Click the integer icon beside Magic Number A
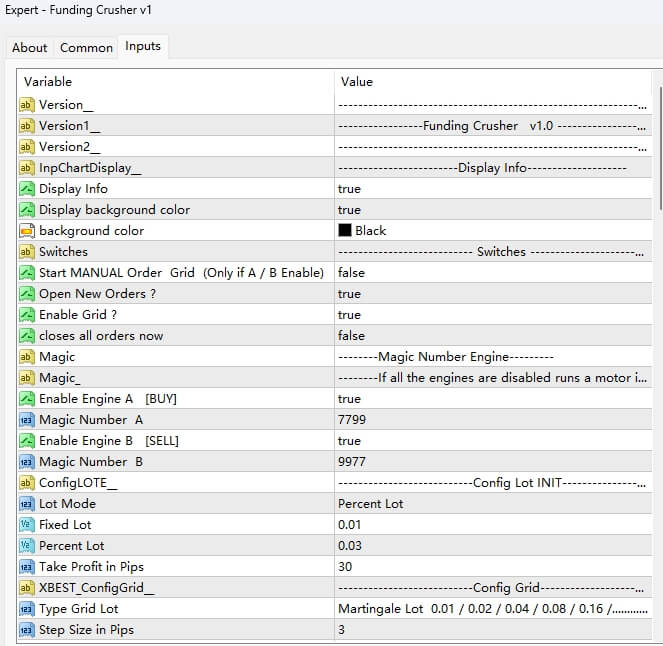663x646 pixels. (x=27, y=420)
